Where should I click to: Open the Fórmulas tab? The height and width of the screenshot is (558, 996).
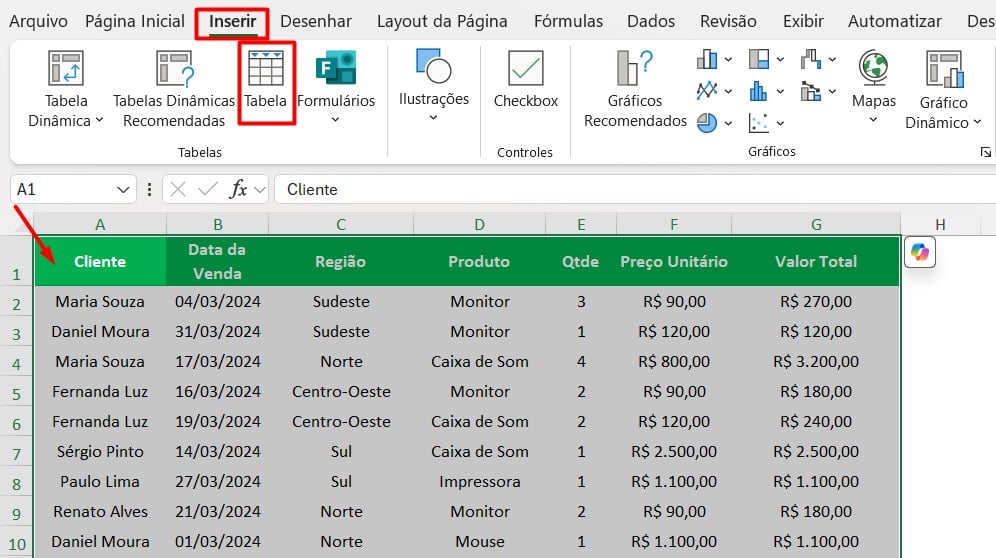tap(568, 22)
